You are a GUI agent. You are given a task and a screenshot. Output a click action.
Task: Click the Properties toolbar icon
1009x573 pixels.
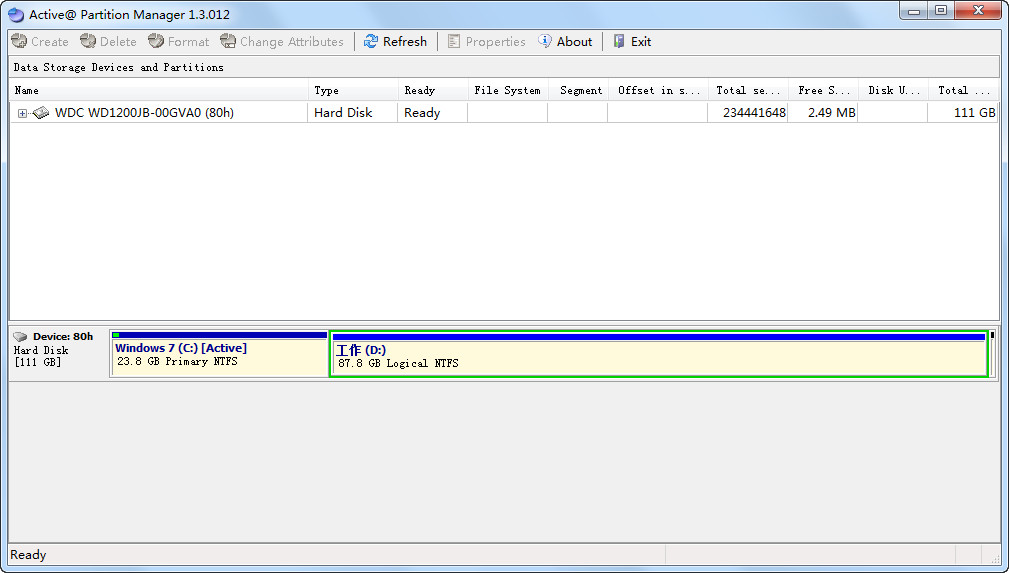click(454, 41)
